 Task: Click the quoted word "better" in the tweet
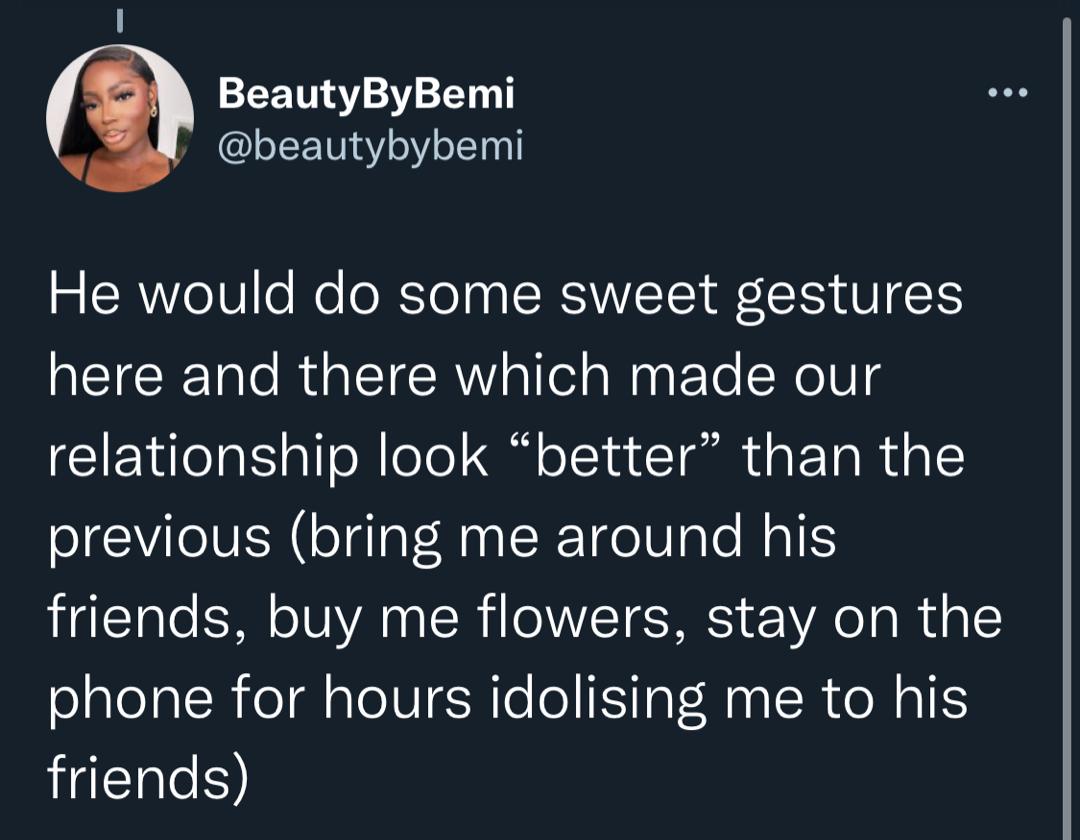(615, 457)
